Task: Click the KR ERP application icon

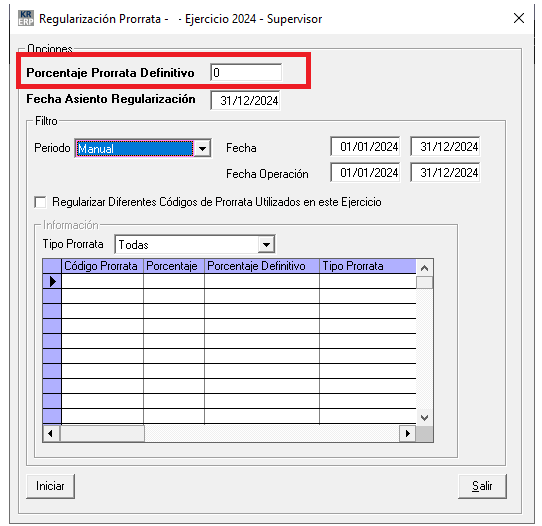Action: coord(26,18)
